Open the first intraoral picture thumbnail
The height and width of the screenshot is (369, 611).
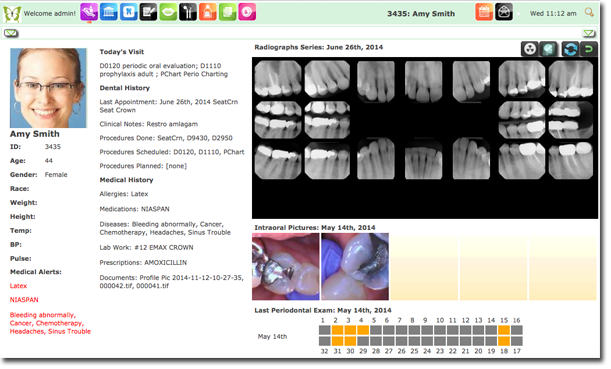pyautogui.click(x=286, y=267)
